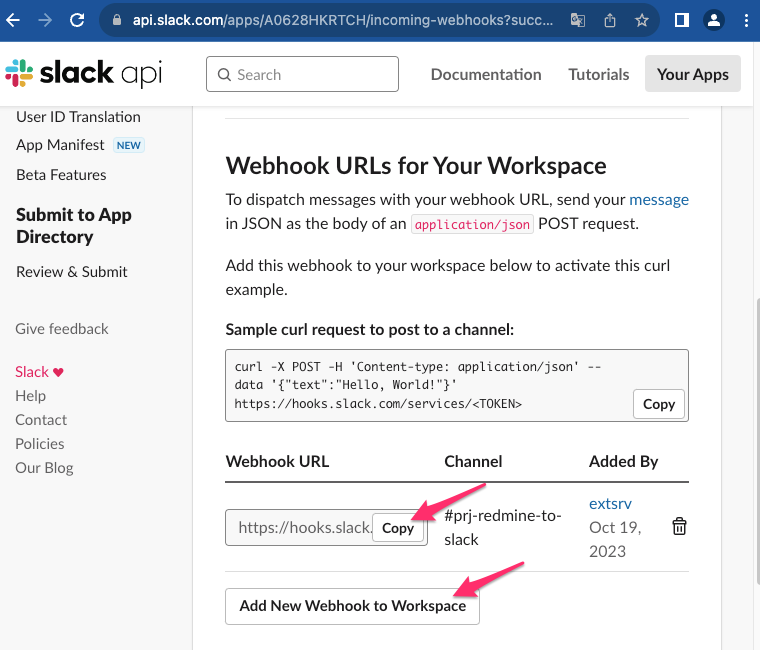The image size is (760, 650).
Task: Open Beta Features in sidebar
Action: pyautogui.click(x=61, y=174)
